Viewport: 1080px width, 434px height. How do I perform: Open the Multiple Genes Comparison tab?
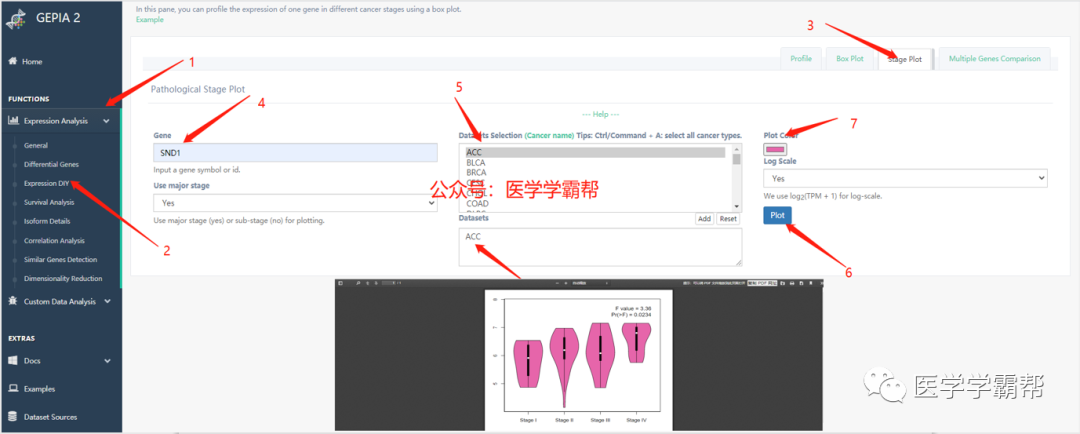click(995, 59)
